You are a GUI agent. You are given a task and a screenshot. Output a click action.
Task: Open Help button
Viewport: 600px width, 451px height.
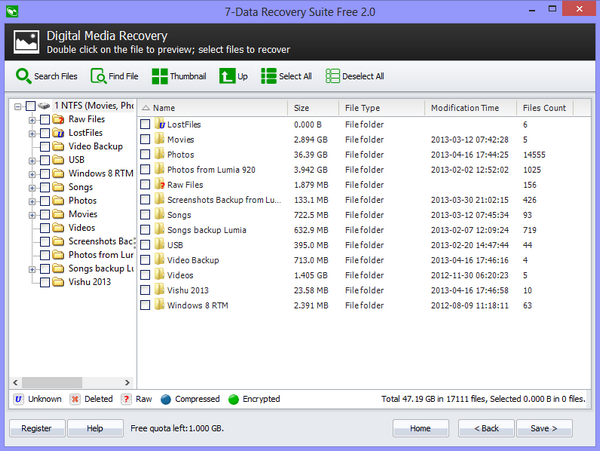95,428
